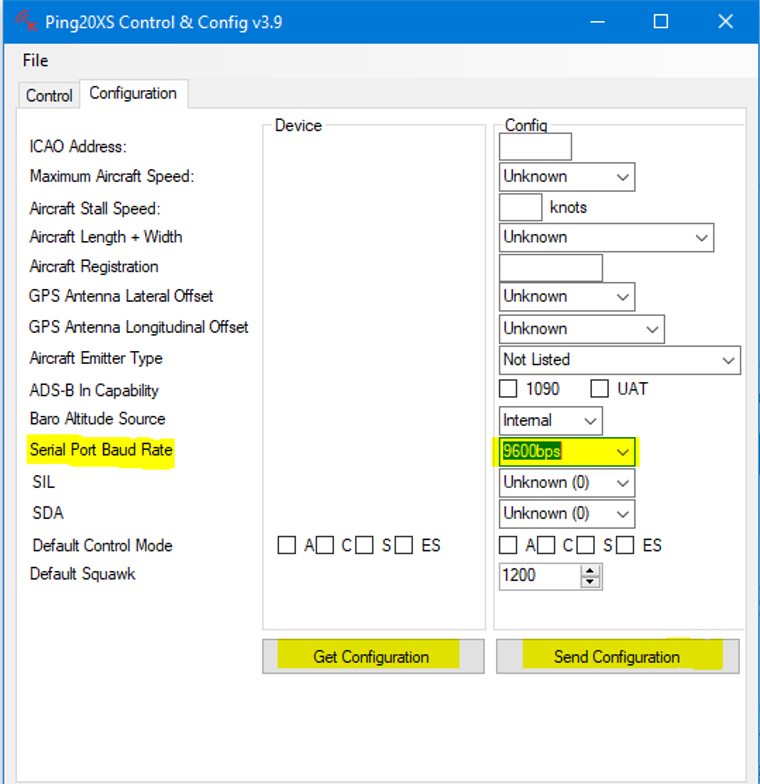This screenshot has width=760, height=784.
Task: Enable the UAT ADS-B In checkbox
Action: click(600, 388)
